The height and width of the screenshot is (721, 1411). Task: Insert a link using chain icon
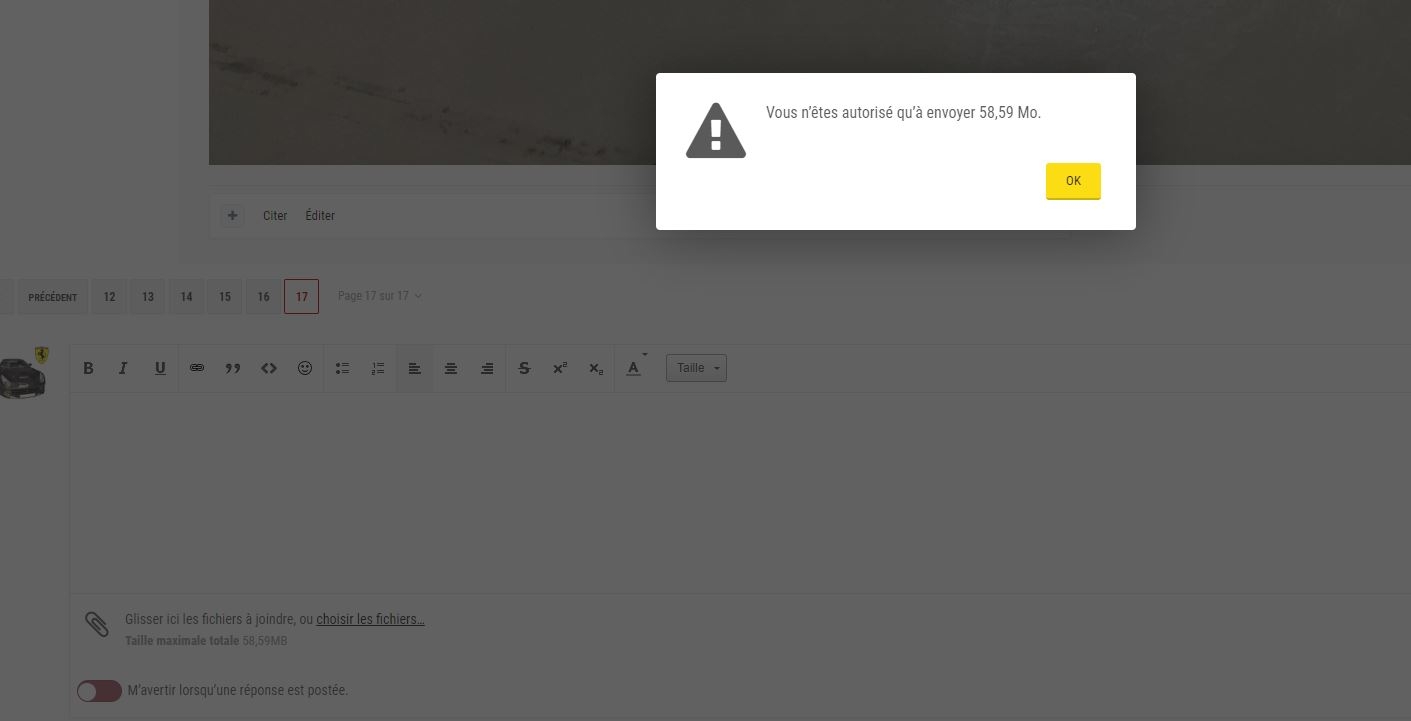pyautogui.click(x=197, y=368)
